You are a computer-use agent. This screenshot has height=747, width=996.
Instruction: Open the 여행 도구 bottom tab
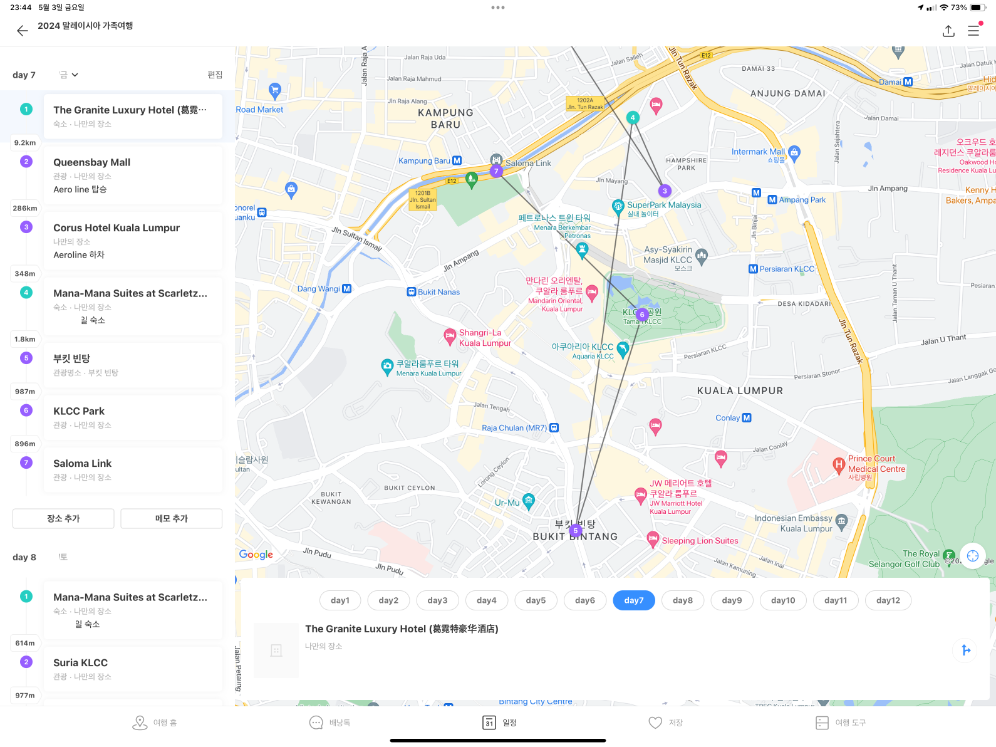click(840, 723)
